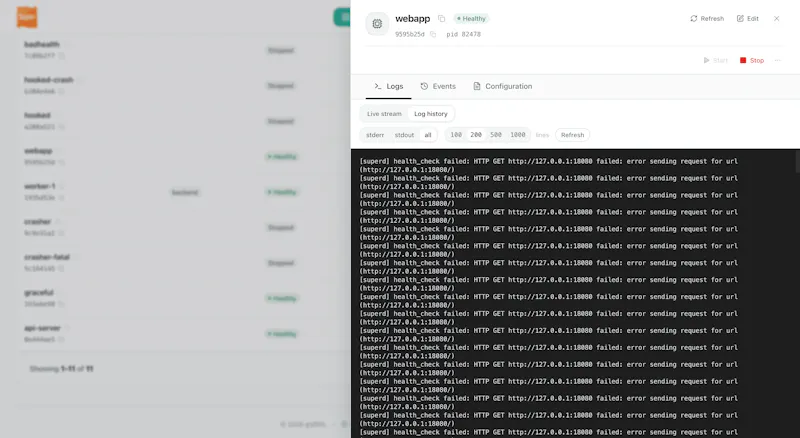Open the Edit process dialog
This screenshot has width=800, height=438.
(x=747, y=18)
